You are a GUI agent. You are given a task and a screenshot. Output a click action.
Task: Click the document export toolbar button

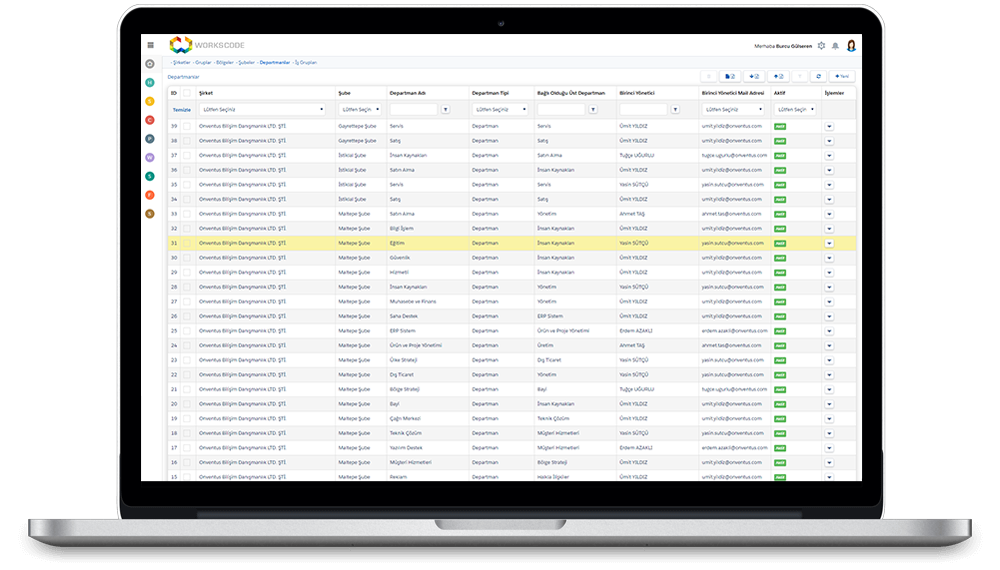click(x=730, y=77)
